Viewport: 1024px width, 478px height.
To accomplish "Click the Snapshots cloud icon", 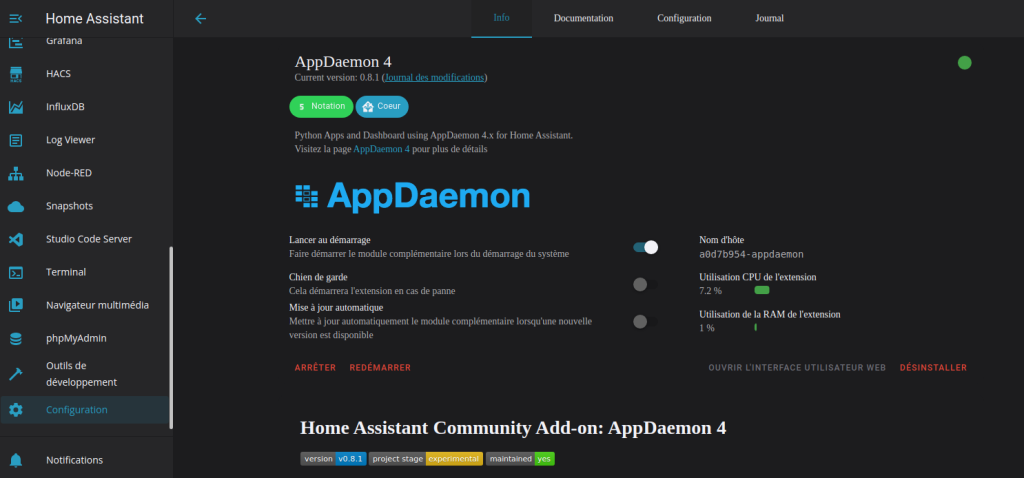I will (16, 206).
